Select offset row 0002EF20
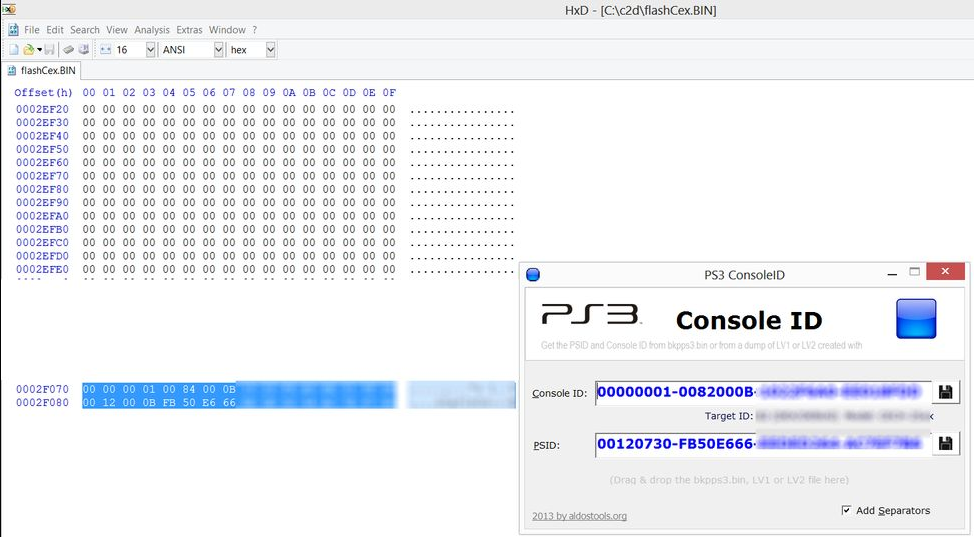This screenshot has width=974, height=537. pos(42,109)
